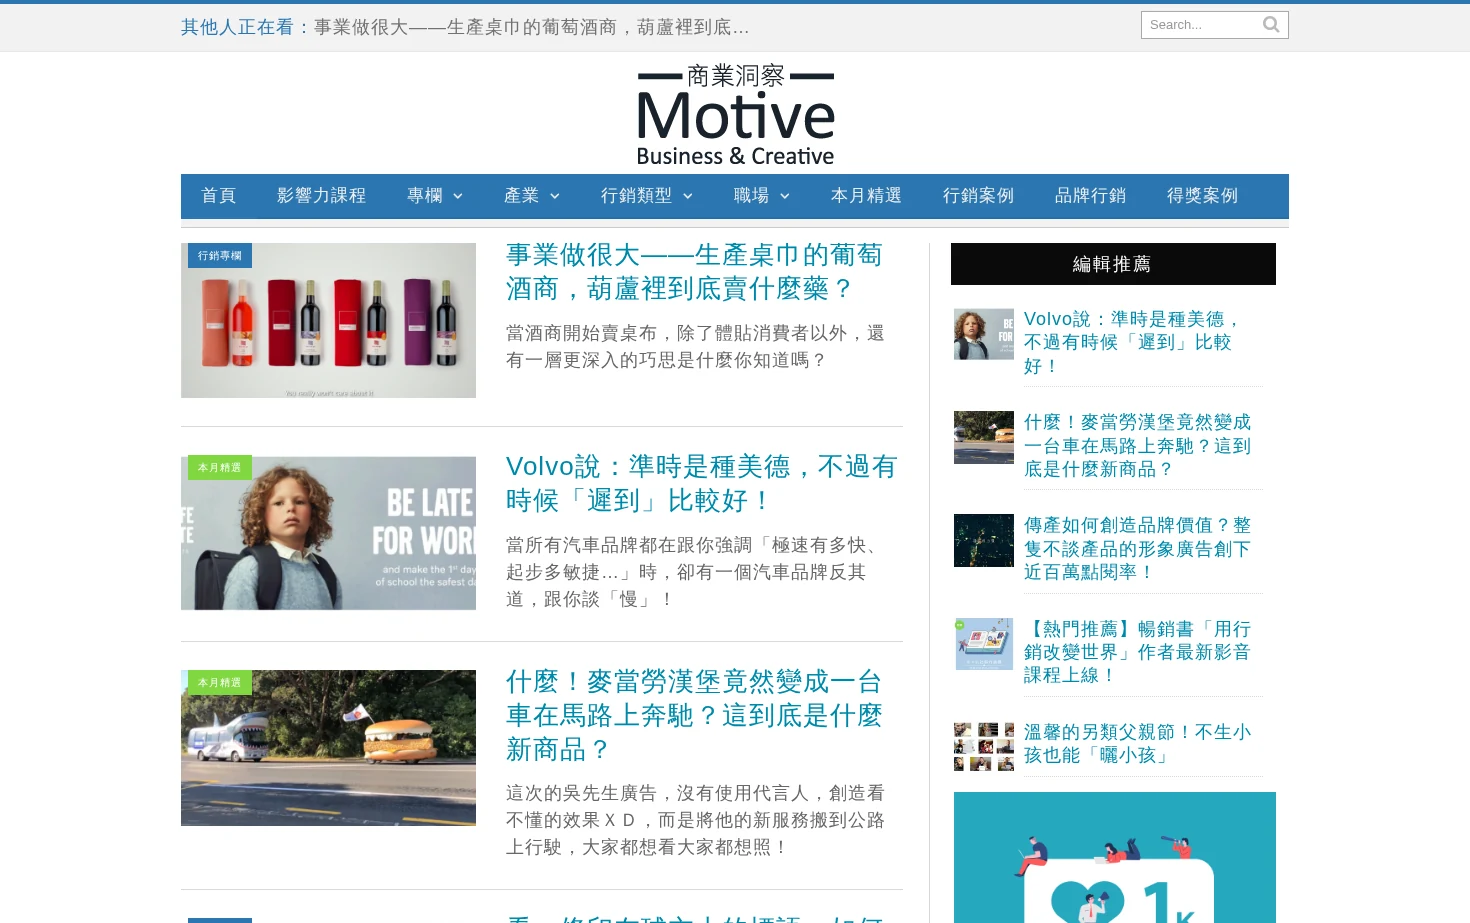The image size is (1470, 923).
Task: Click burger article excerpt starting 這次的吳先生廣告
Action: [x=695, y=820]
